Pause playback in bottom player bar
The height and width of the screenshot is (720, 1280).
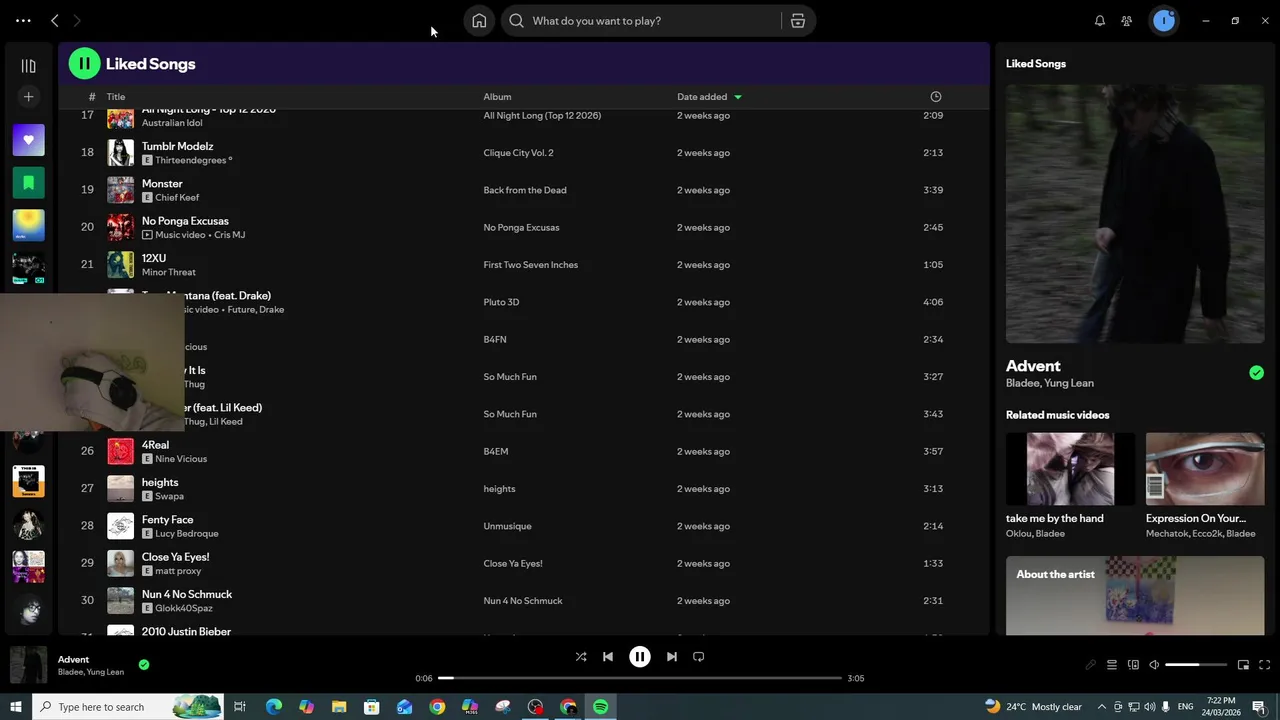[x=640, y=657]
